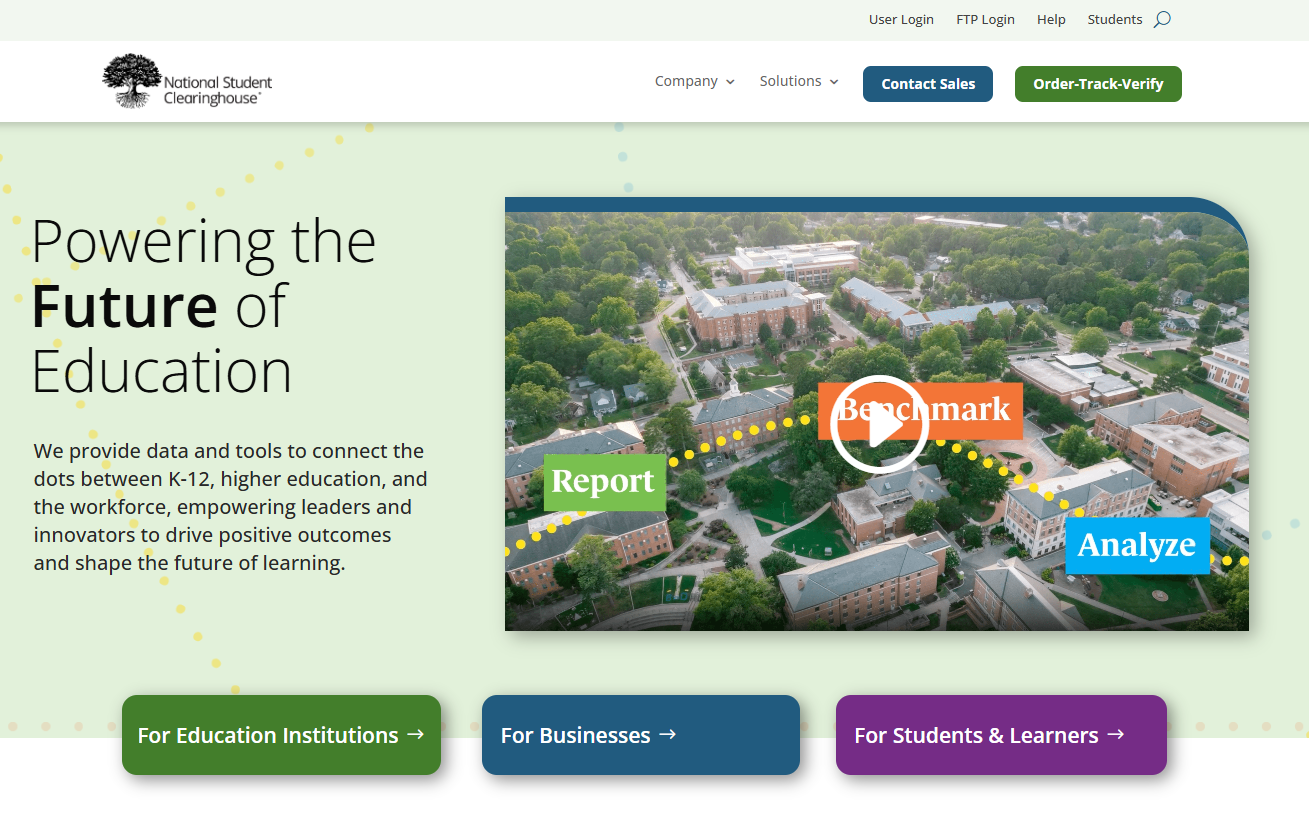Open the search magnifier icon
The height and width of the screenshot is (818, 1309).
pyautogui.click(x=1161, y=19)
